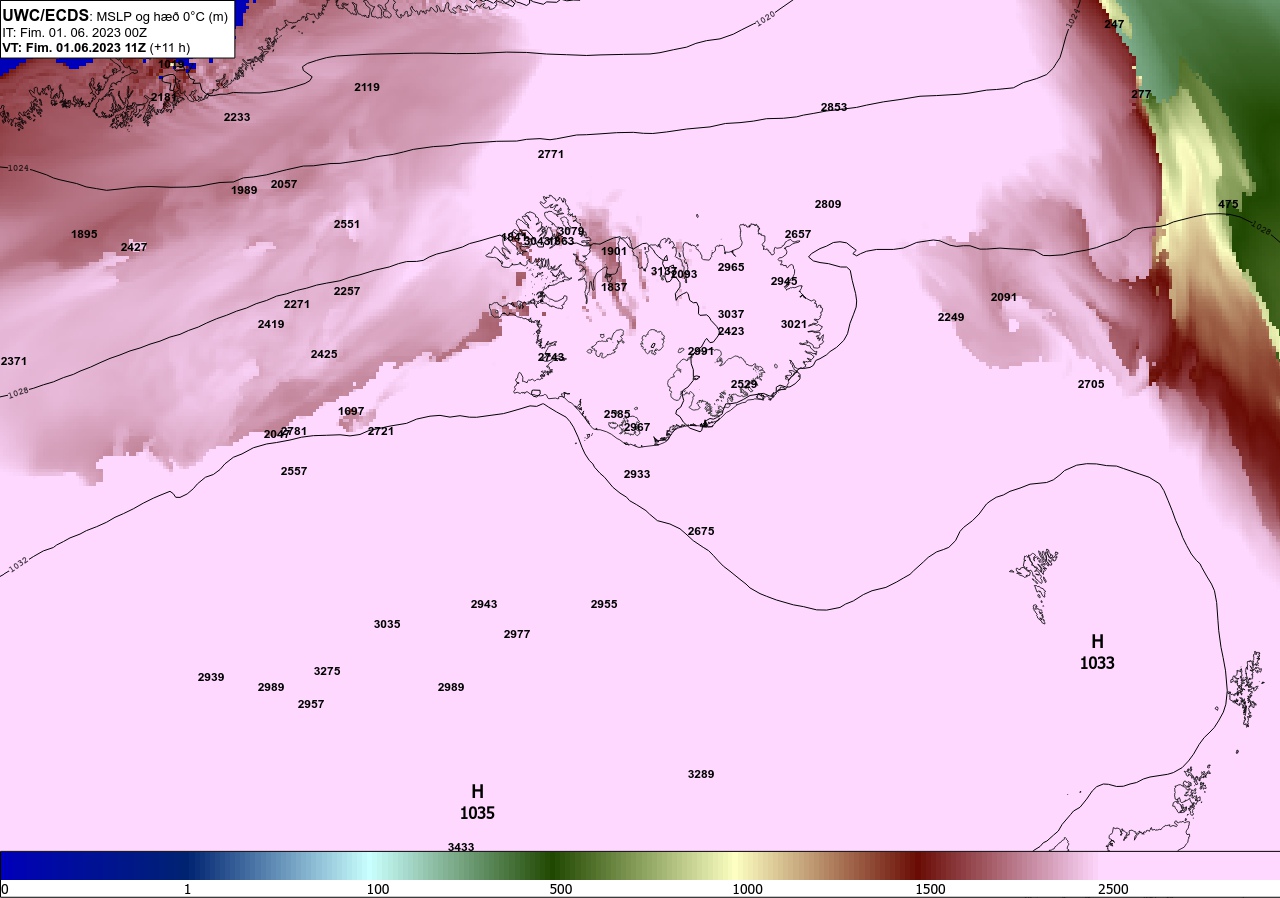Click the 500 label under the color scale
Viewport: 1280px width, 898px height.
pos(561,889)
